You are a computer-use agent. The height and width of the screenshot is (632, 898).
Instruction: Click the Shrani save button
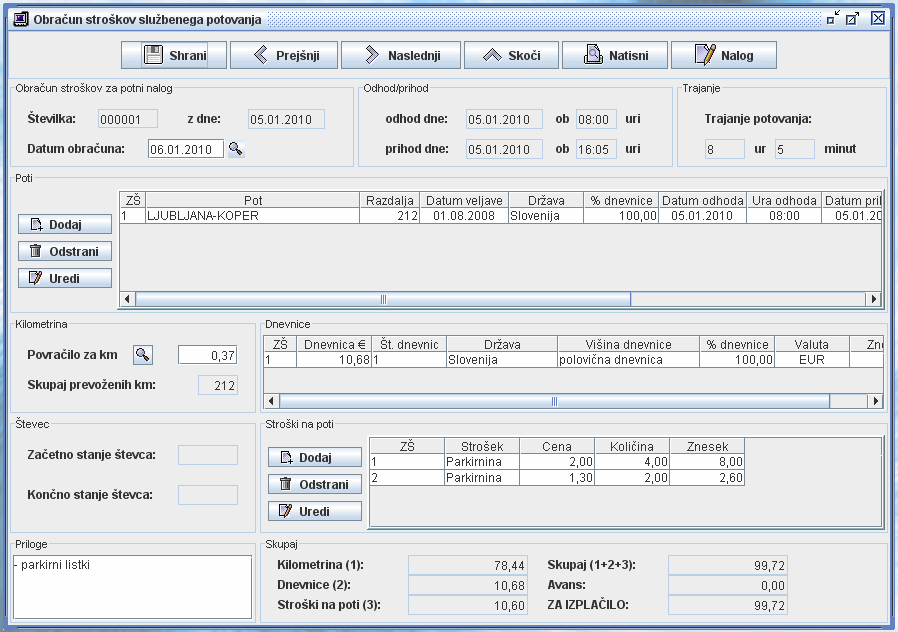tap(174, 55)
